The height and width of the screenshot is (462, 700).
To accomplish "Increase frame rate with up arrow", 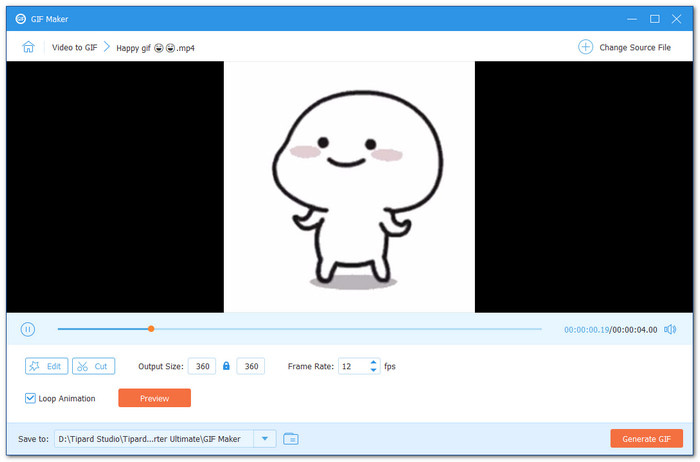I will (x=374, y=362).
